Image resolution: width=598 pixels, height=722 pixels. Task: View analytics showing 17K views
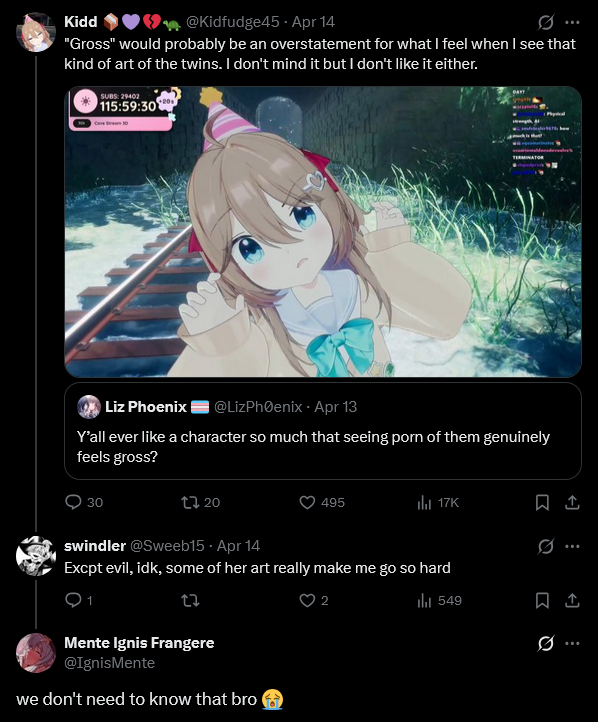tap(438, 502)
